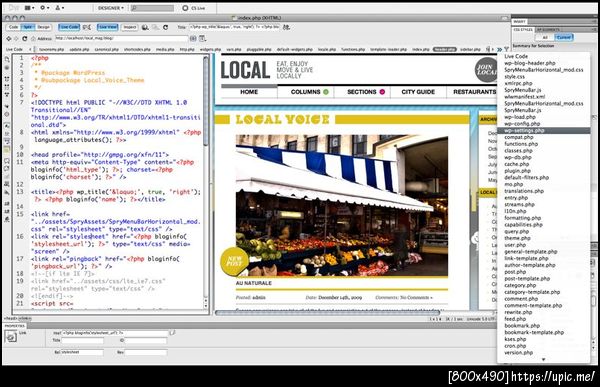
Task: Click CITY GUIDE in the page navigation
Action: pos(418,92)
